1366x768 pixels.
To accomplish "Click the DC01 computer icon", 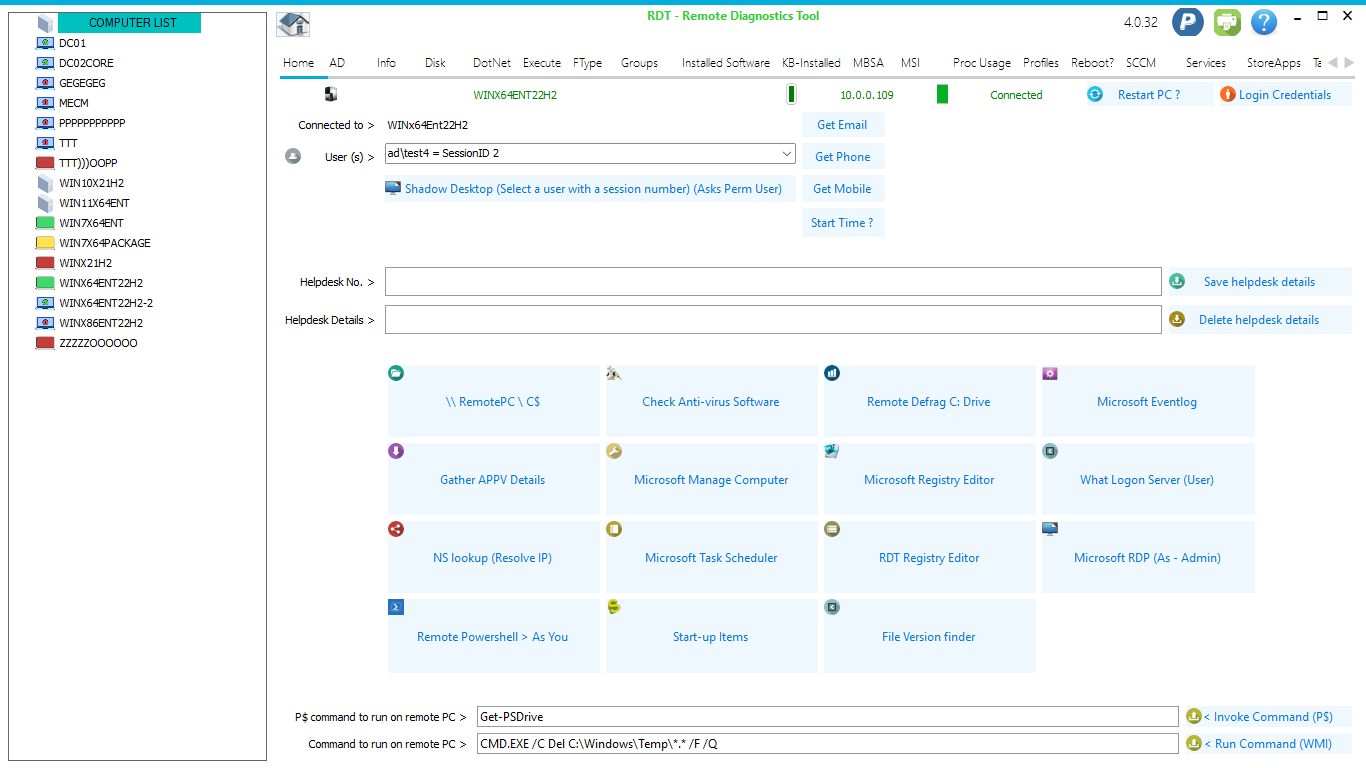I will point(45,43).
